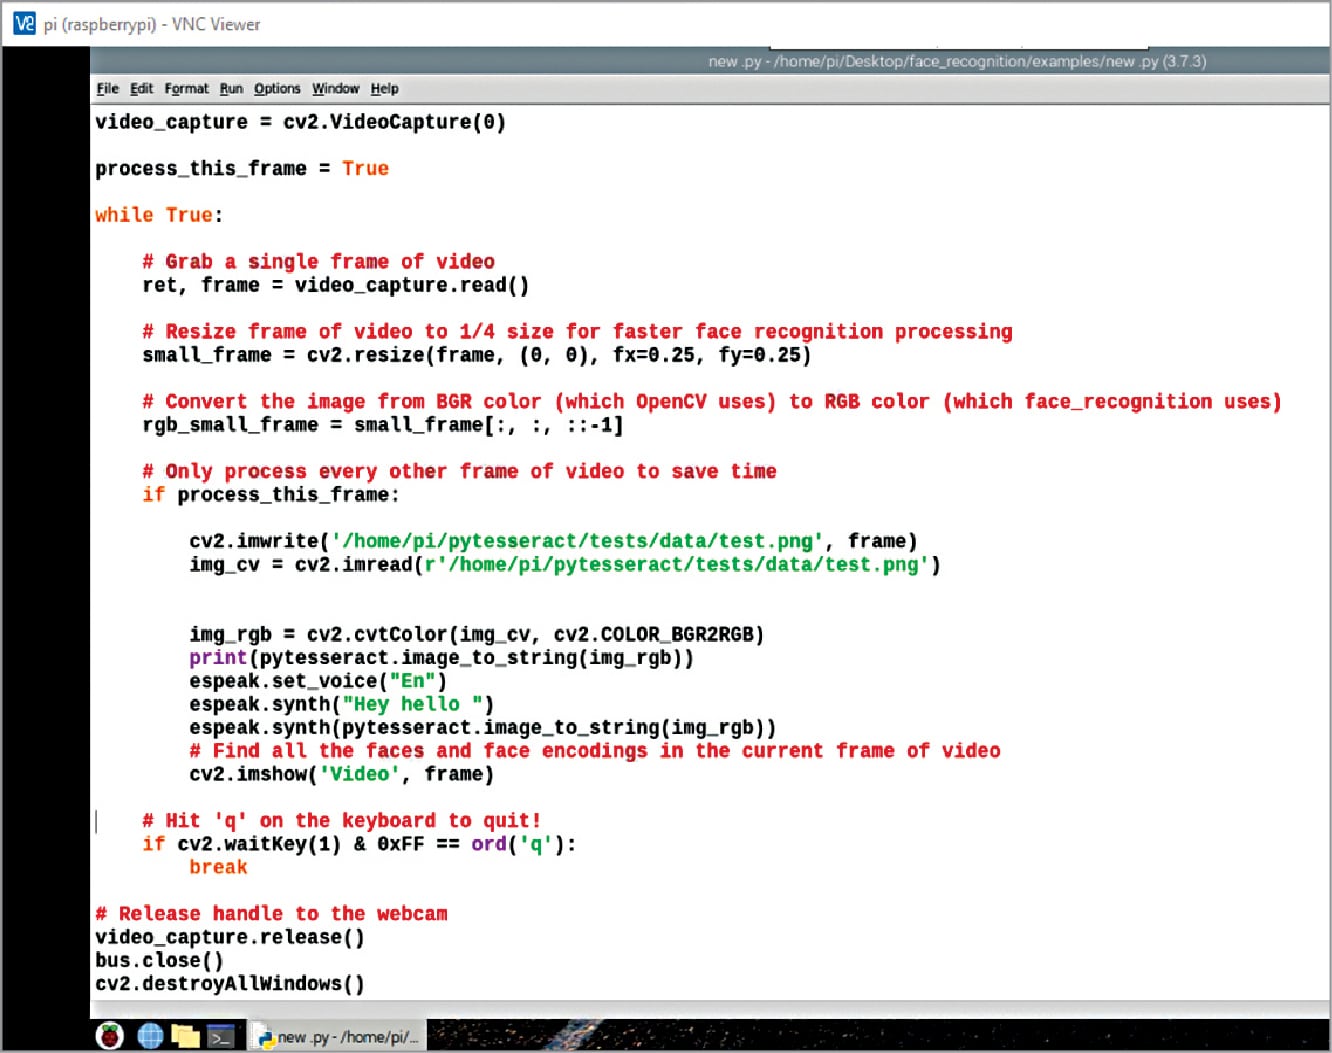Screen dimensions: 1332x1053
Task: Open the Format menu
Action: 187,89
